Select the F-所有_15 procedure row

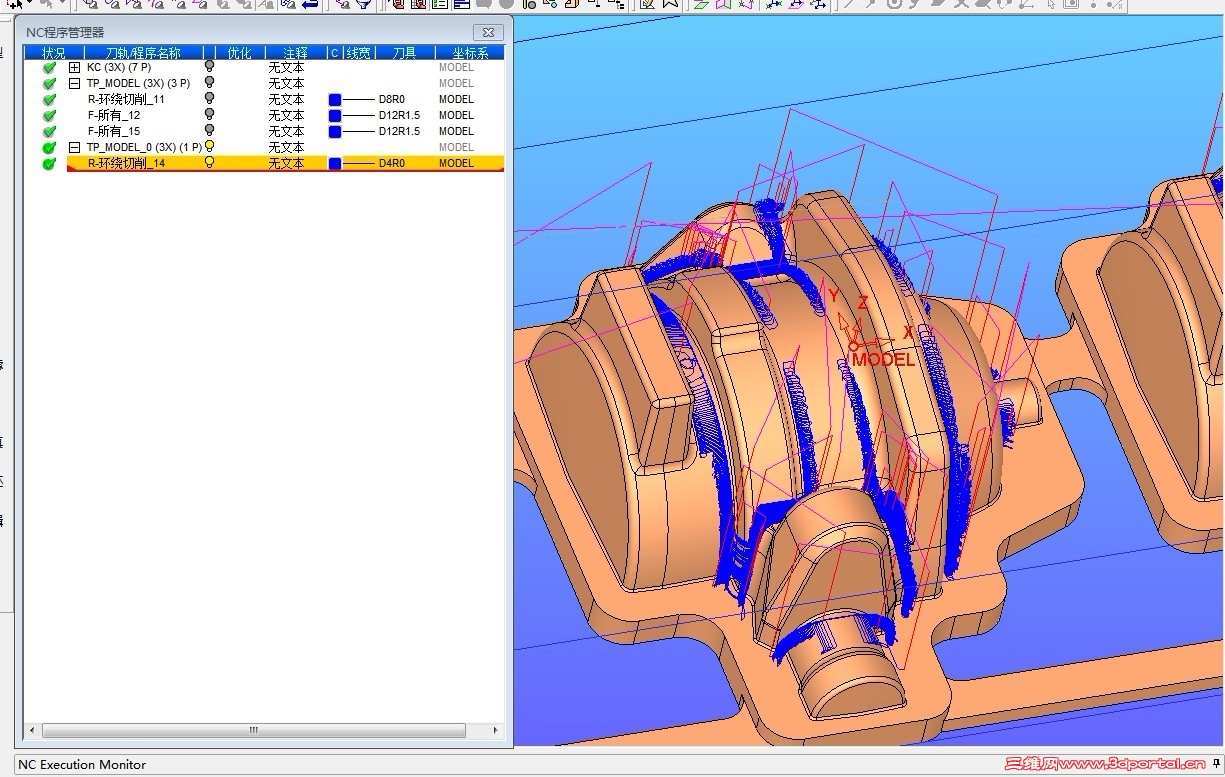pyautogui.click(x=114, y=132)
